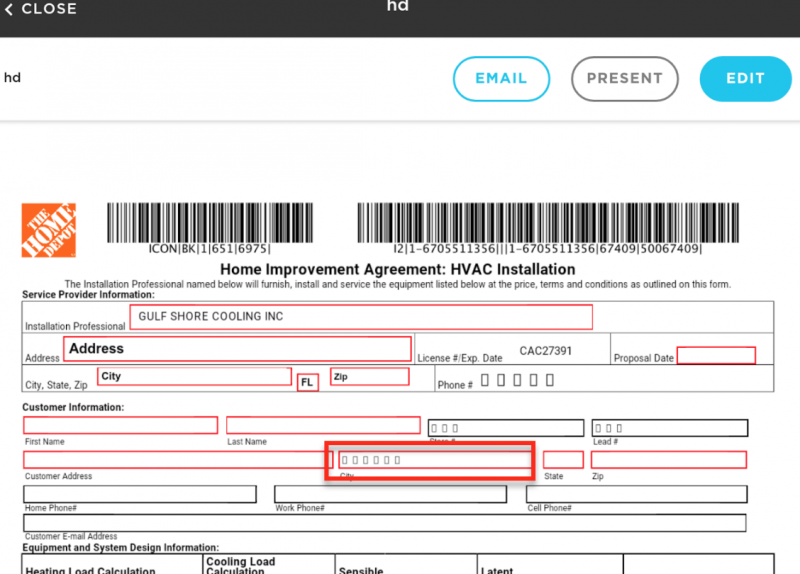Click the Cell Phone# field
This screenshot has height=574, width=800.
click(x=636, y=494)
